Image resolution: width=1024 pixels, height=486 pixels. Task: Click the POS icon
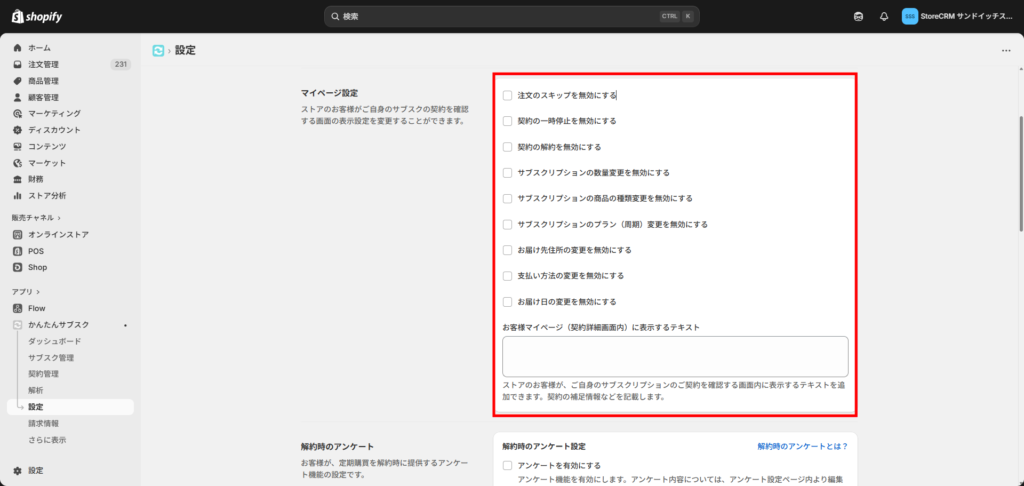18,251
